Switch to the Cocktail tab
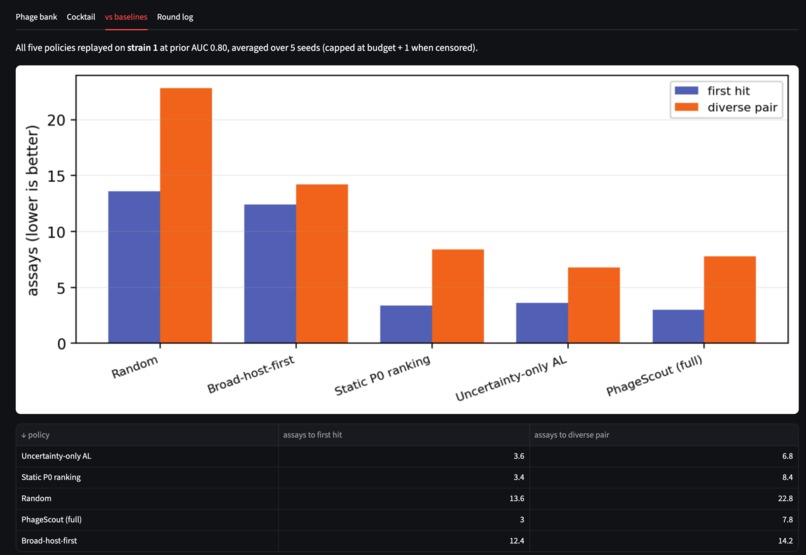This screenshot has width=806, height=555. (x=81, y=17)
